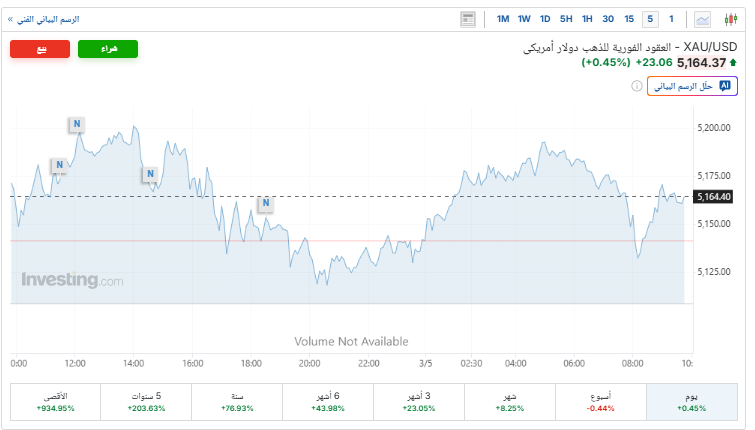
Task: Open the N news marker near 14:00
Action: [150, 175]
